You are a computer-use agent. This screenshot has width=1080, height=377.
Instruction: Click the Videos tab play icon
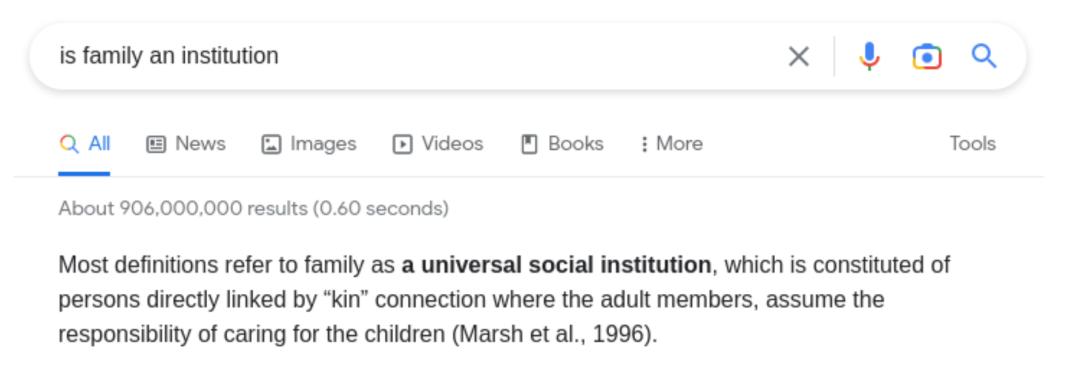[x=402, y=144]
